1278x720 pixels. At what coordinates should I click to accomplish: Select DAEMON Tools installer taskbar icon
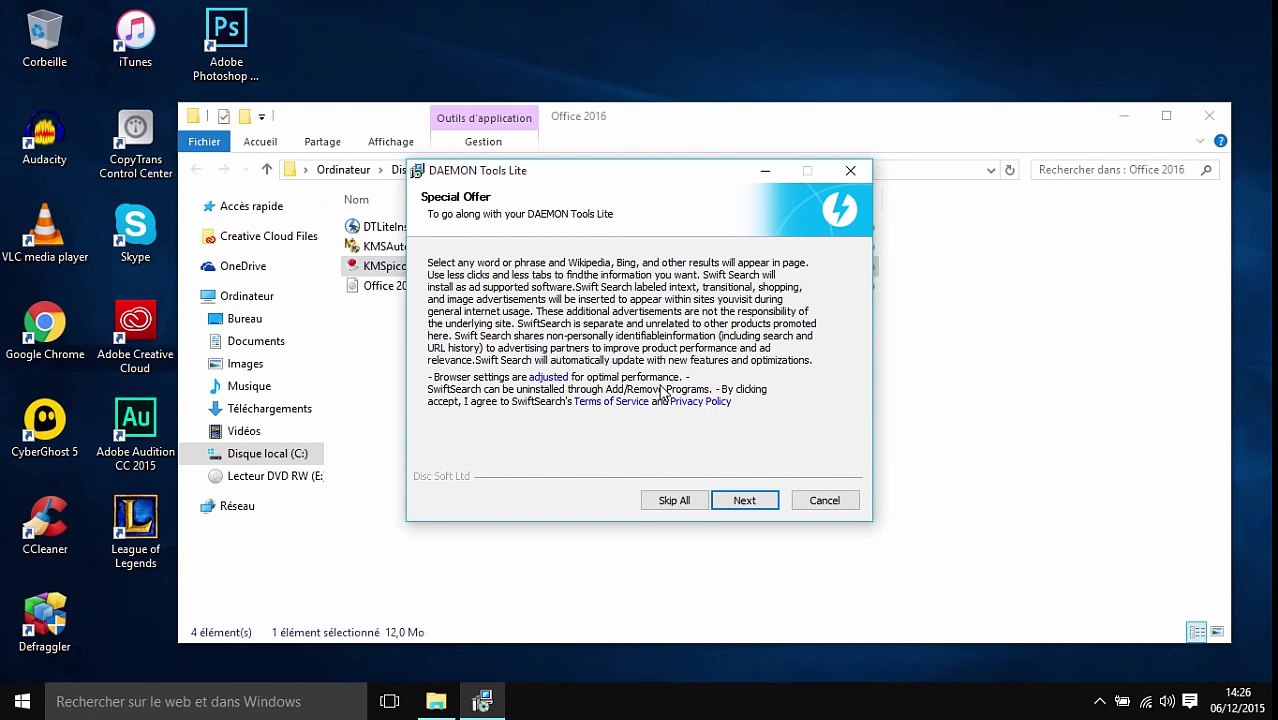482,701
